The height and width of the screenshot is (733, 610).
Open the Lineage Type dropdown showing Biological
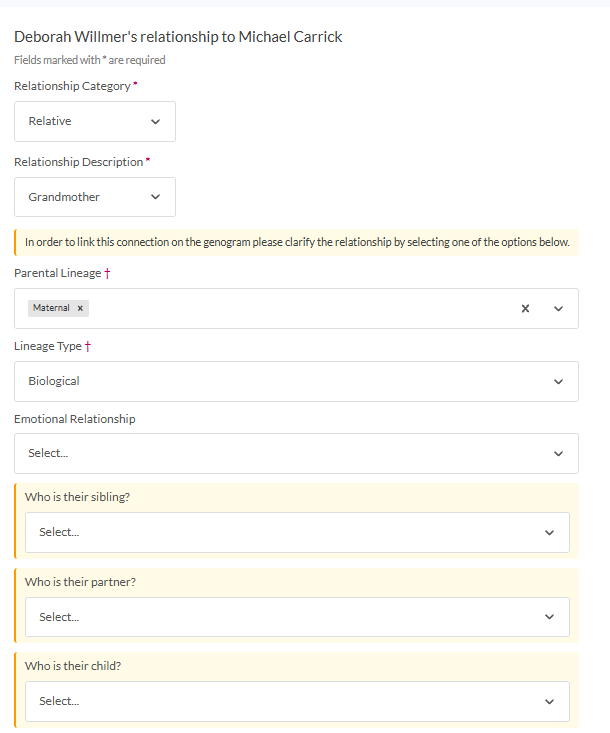296,381
